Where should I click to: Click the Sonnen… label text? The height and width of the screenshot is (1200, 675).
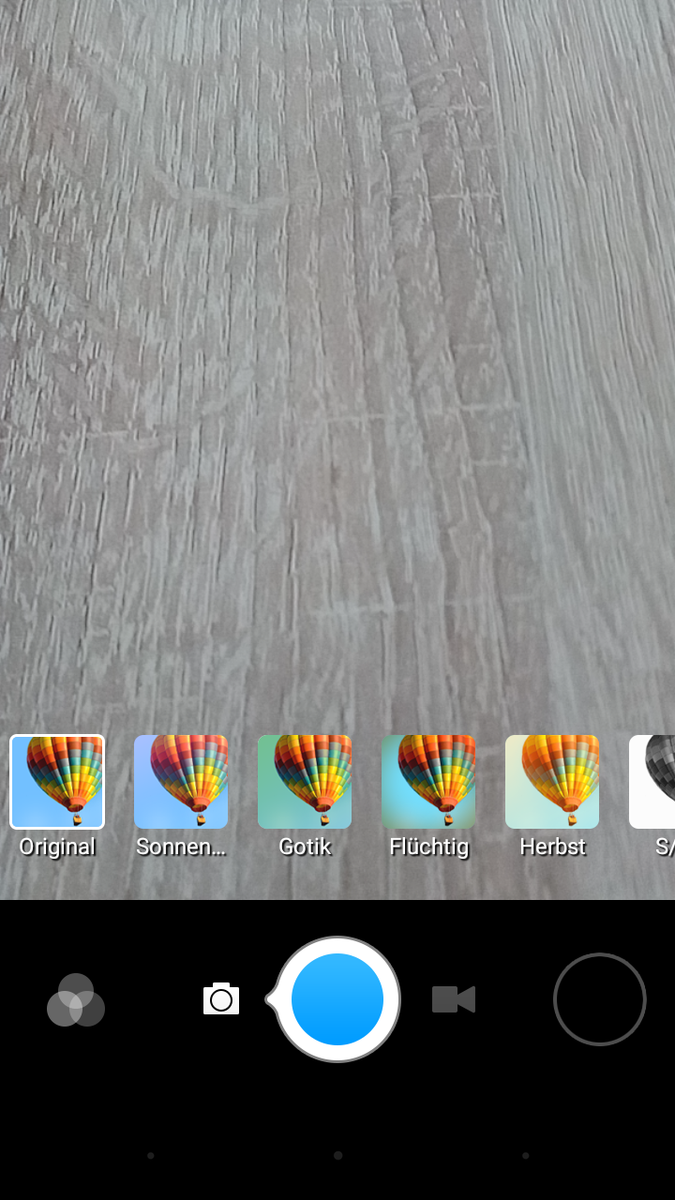(181, 847)
